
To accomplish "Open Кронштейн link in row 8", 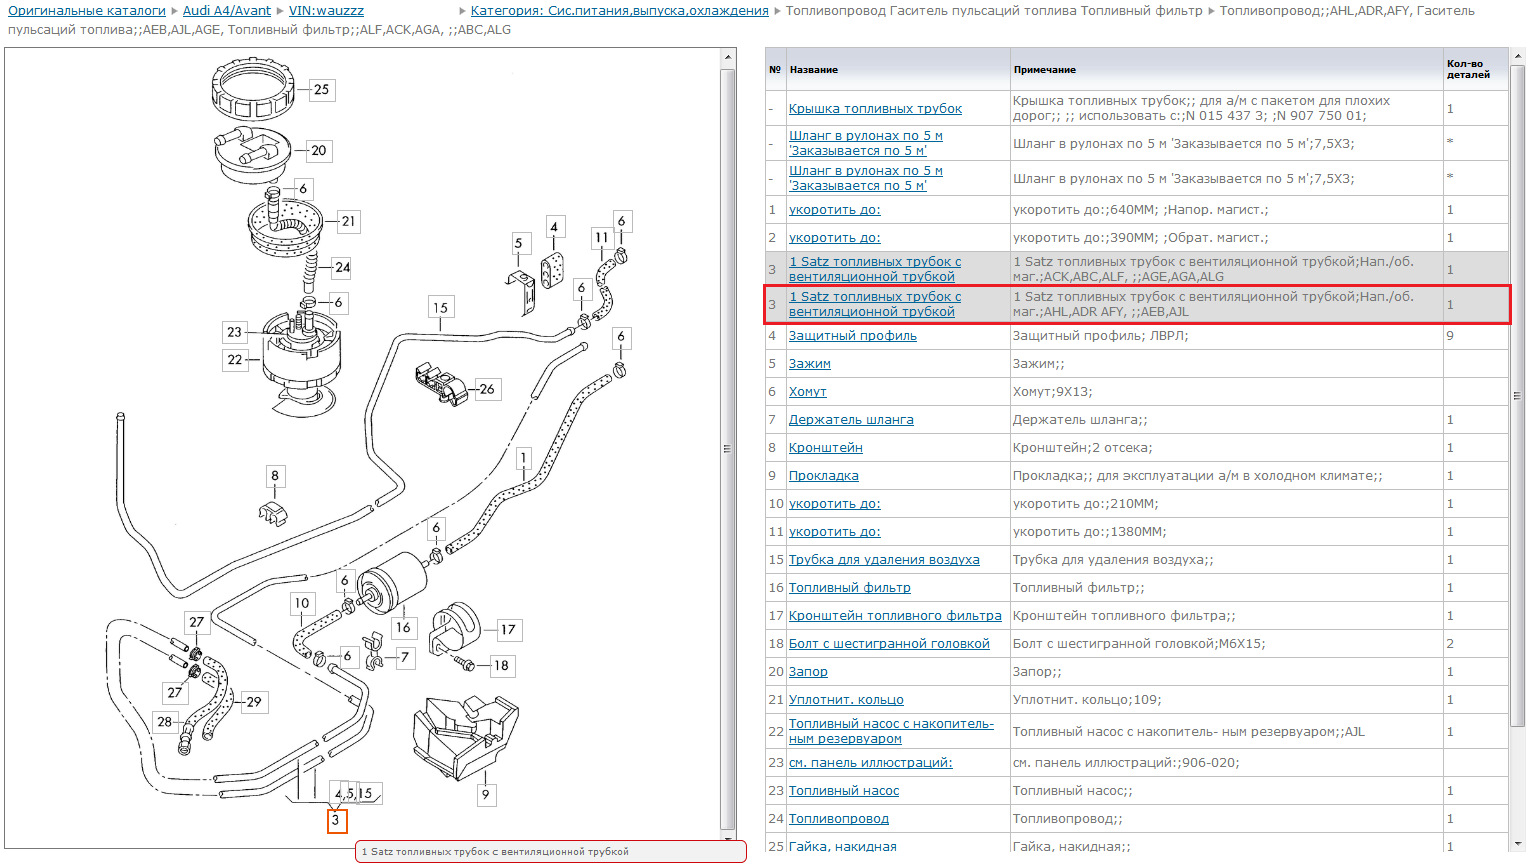I will click(x=825, y=448).
